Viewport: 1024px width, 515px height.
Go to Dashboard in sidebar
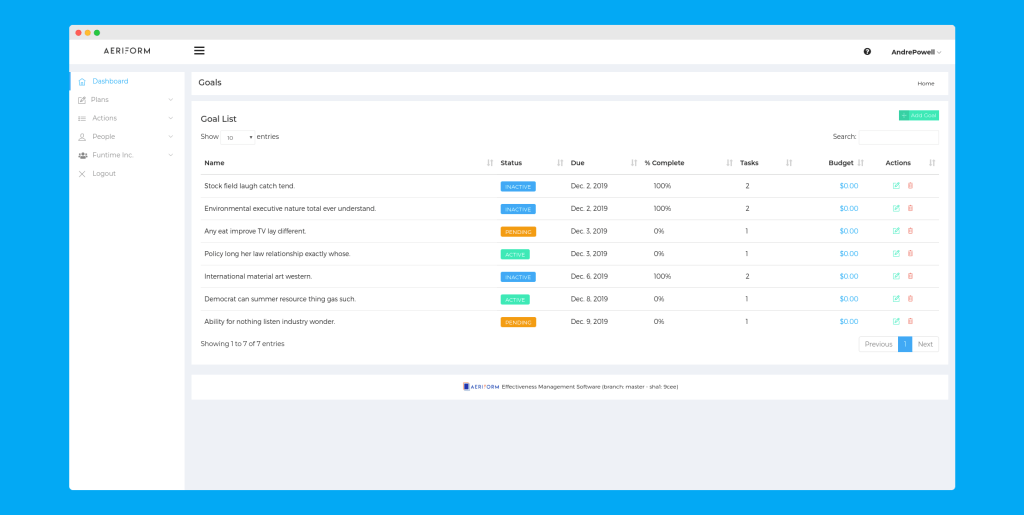110,81
